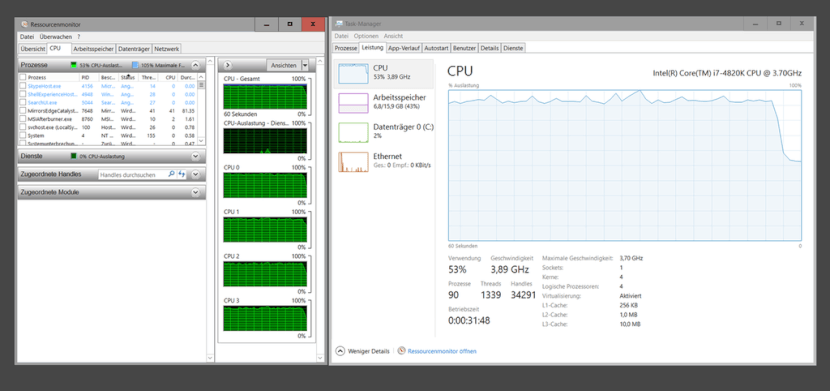Expand the Zugeordnete Module section
830x391 pixels.
tap(195, 193)
